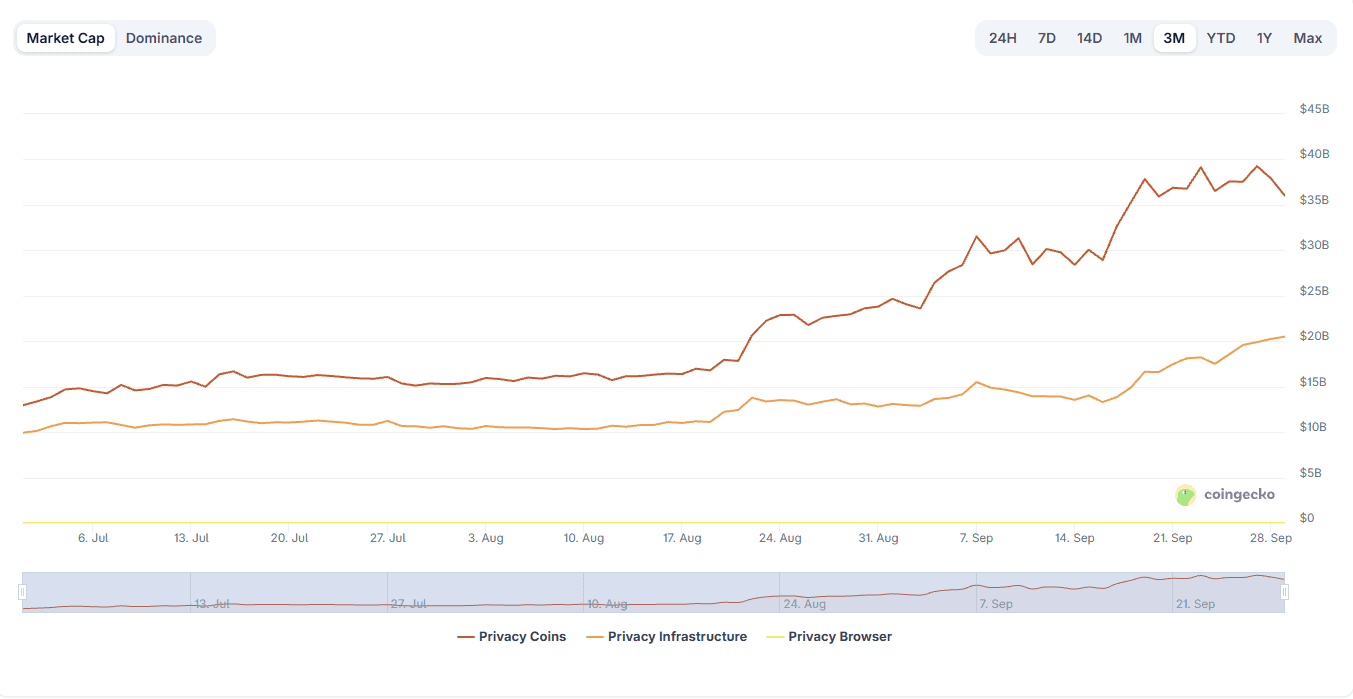Viewport: 1353px width, 699px height.
Task: Click the $35B axis label
Action: (x=1314, y=200)
